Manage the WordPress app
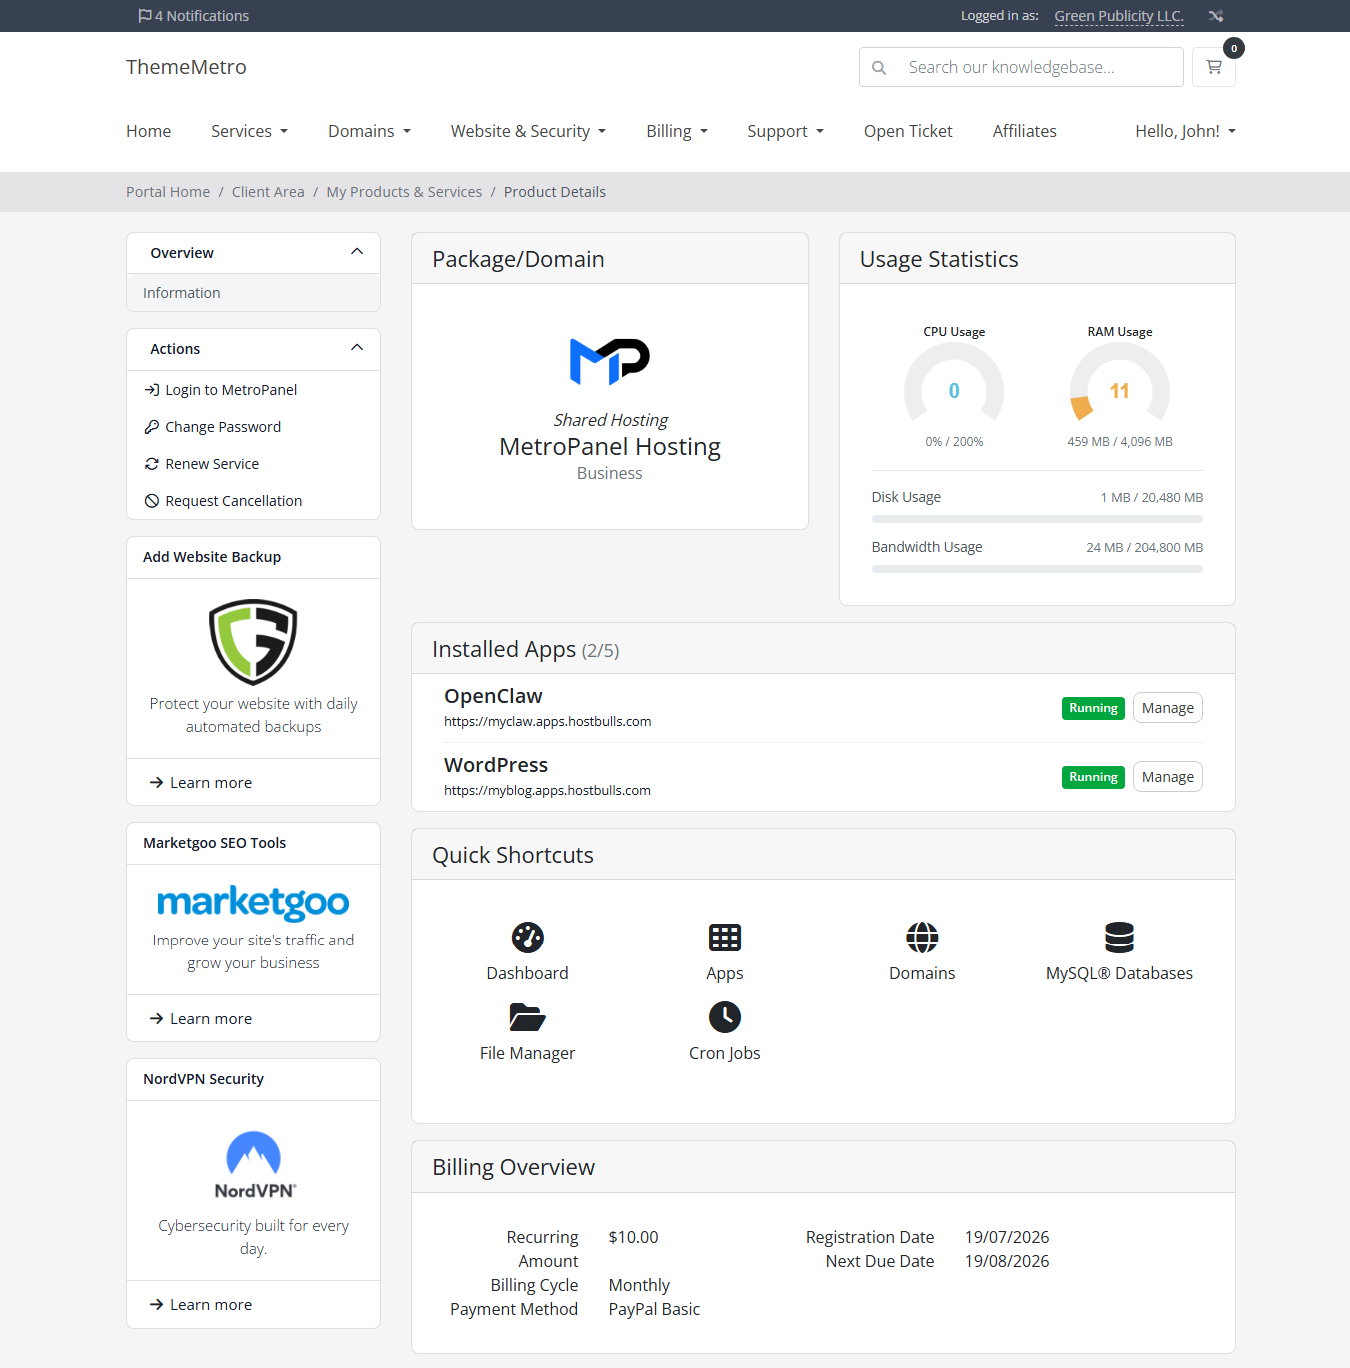 click(x=1167, y=777)
